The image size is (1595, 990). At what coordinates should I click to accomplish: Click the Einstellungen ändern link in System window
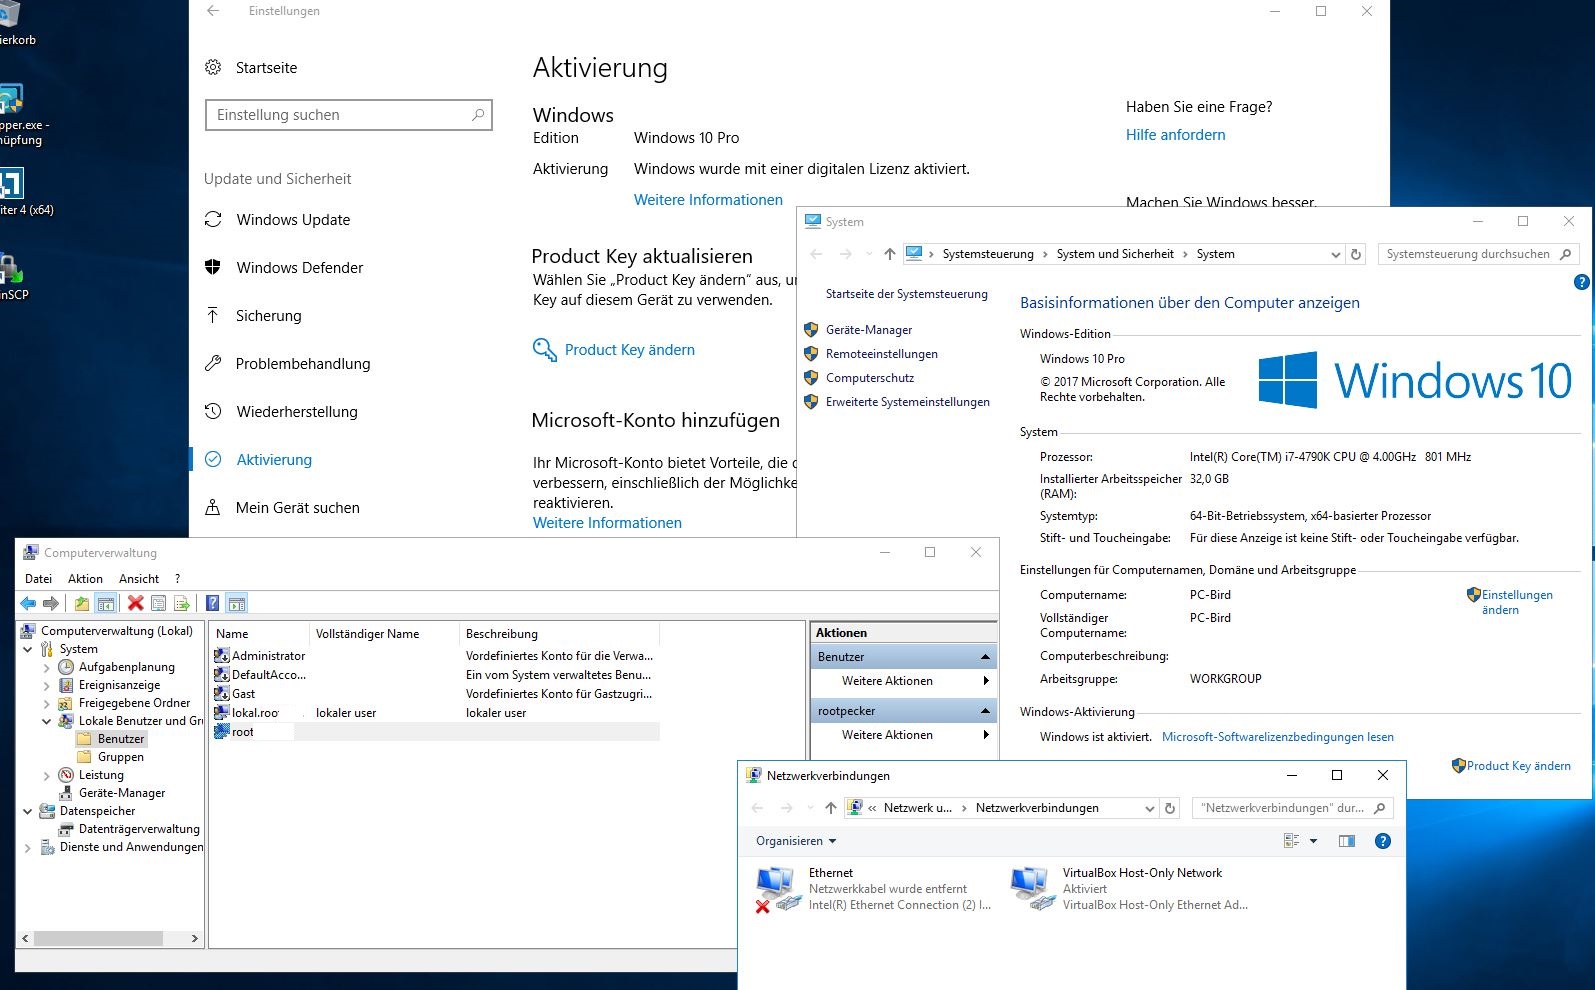[1517, 602]
